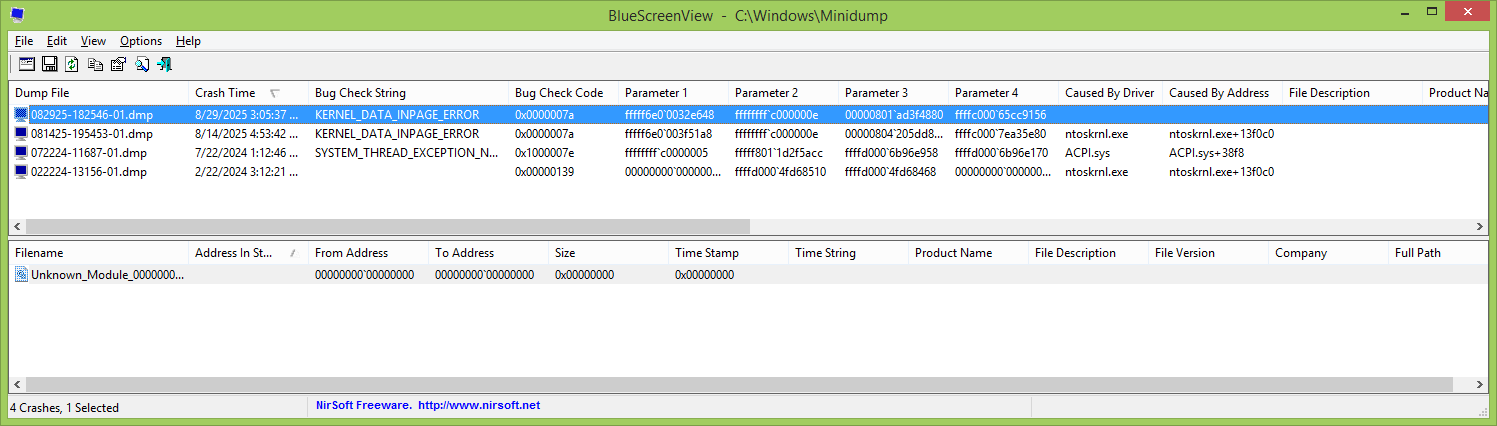This screenshot has width=1497, height=426.
Task: Click the icon of dump 022224-13156-01.dmp
Action: 21,172
